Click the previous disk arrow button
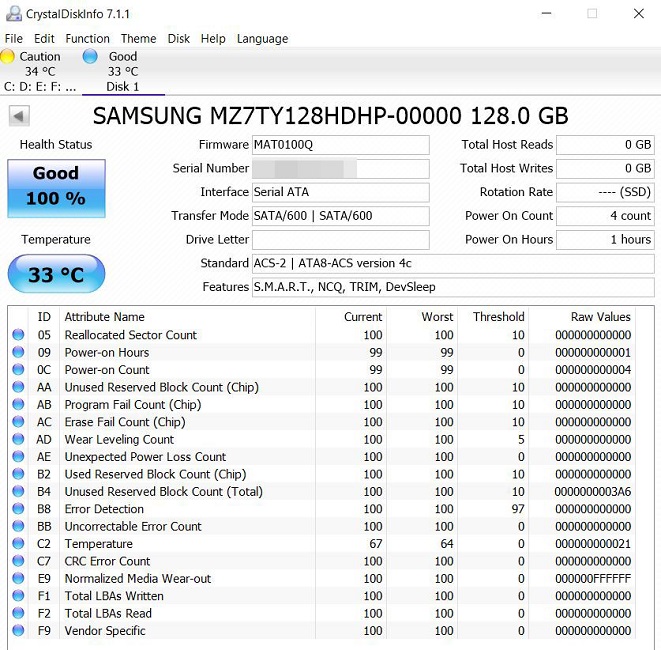The width and height of the screenshot is (661, 650). tap(19, 116)
